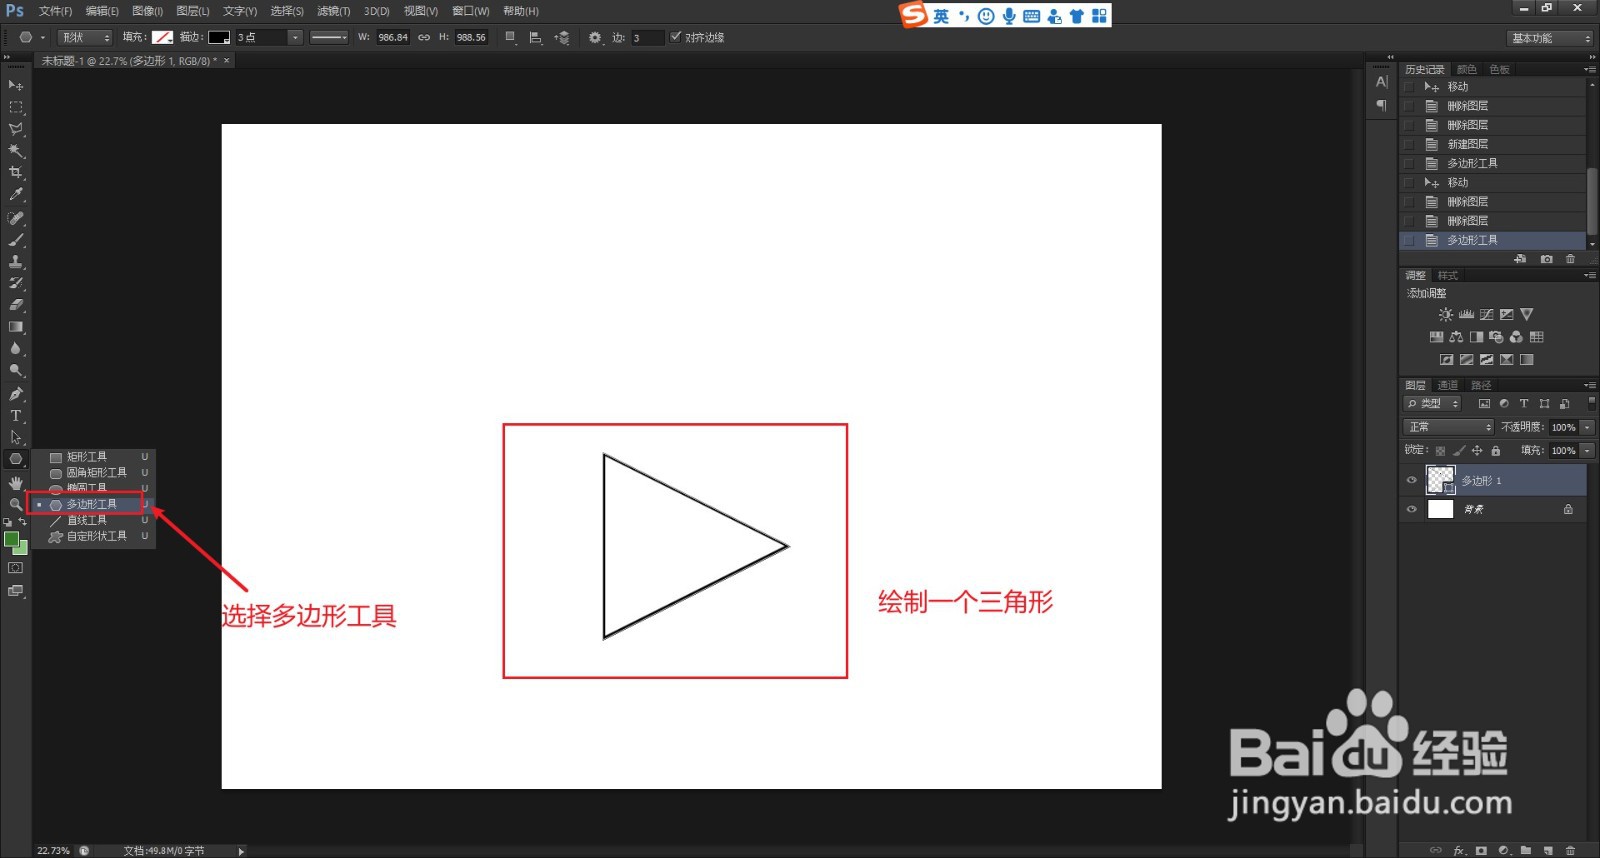The height and width of the screenshot is (858, 1600).
Task: Choose 矩形工具 from the flyout
Action: point(92,456)
